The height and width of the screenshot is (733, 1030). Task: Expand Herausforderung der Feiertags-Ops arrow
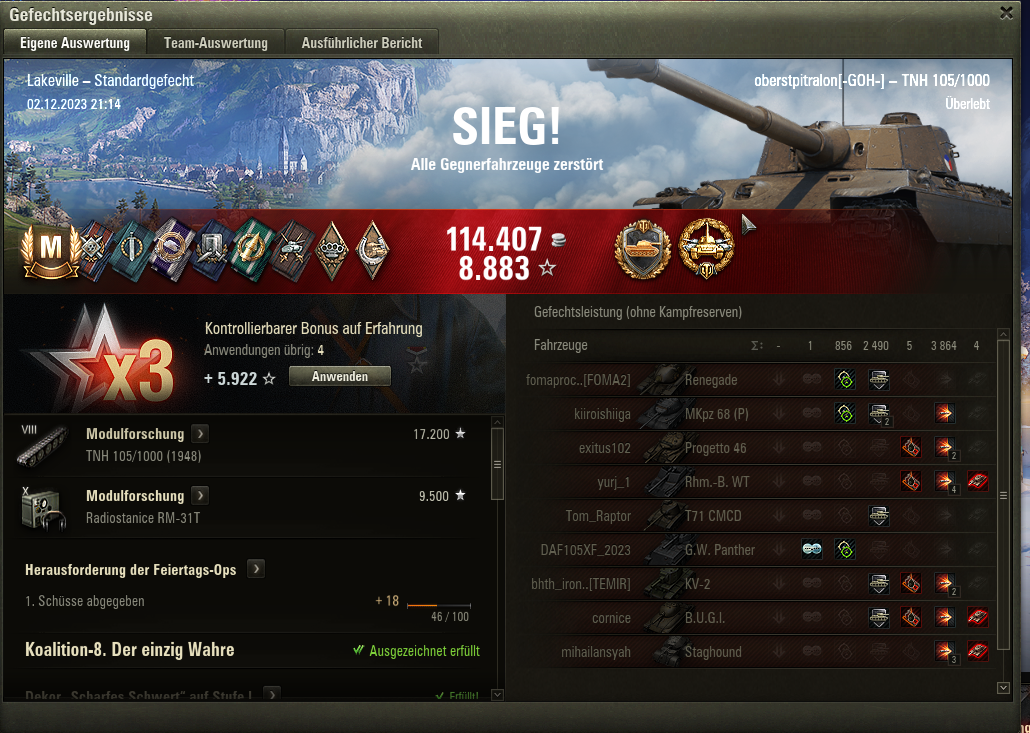256,569
